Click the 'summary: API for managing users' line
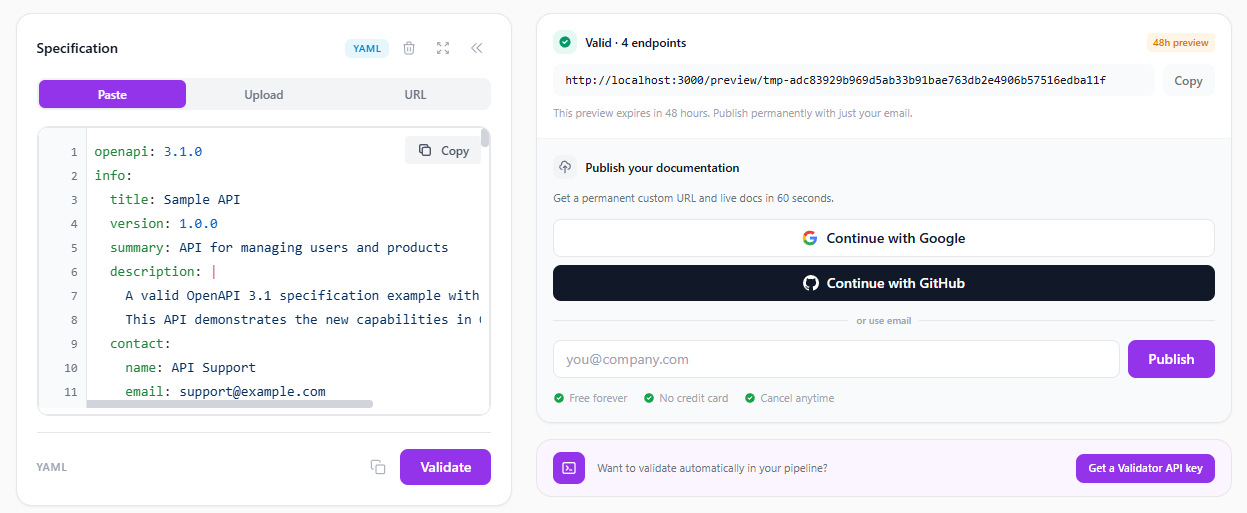 click(x=279, y=248)
